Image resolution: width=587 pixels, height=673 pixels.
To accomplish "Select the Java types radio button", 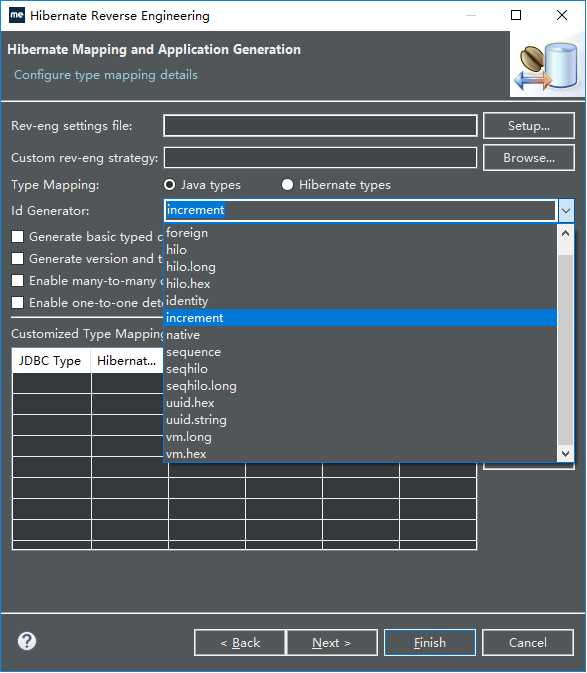I will (x=169, y=185).
